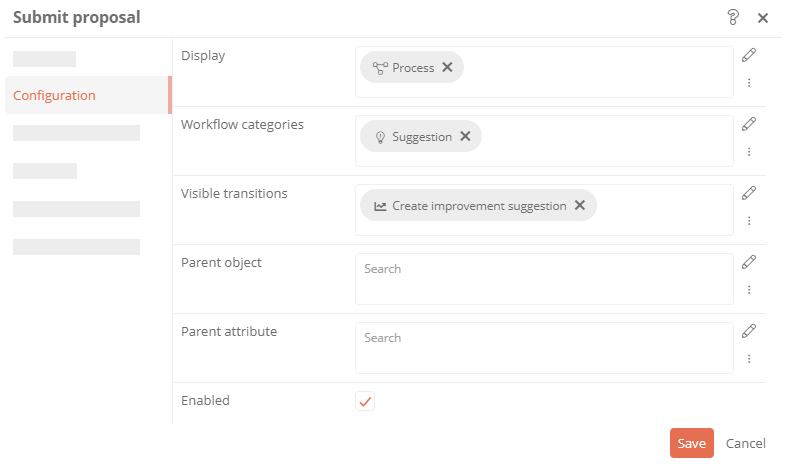The width and height of the screenshot is (788, 467).
Task: Click pencil icon beside Visible transitions
Action: (x=749, y=193)
